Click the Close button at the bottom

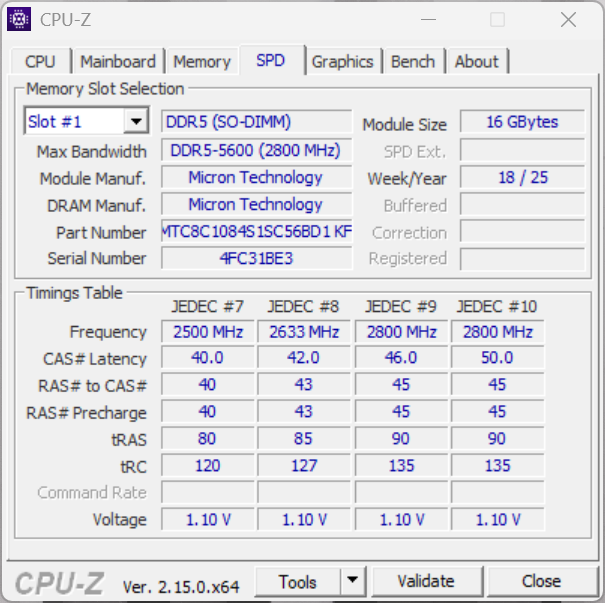pyautogui.click(x=541, y=581)
